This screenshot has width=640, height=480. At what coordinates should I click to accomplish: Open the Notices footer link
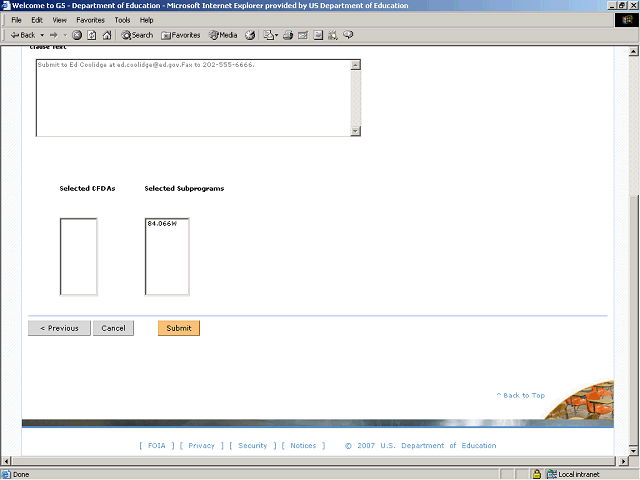coord(303,445)
